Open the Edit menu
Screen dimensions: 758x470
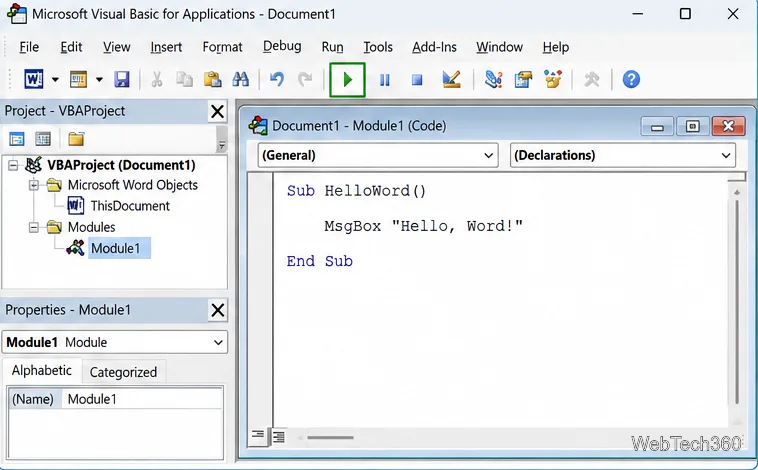pos(71,47)
